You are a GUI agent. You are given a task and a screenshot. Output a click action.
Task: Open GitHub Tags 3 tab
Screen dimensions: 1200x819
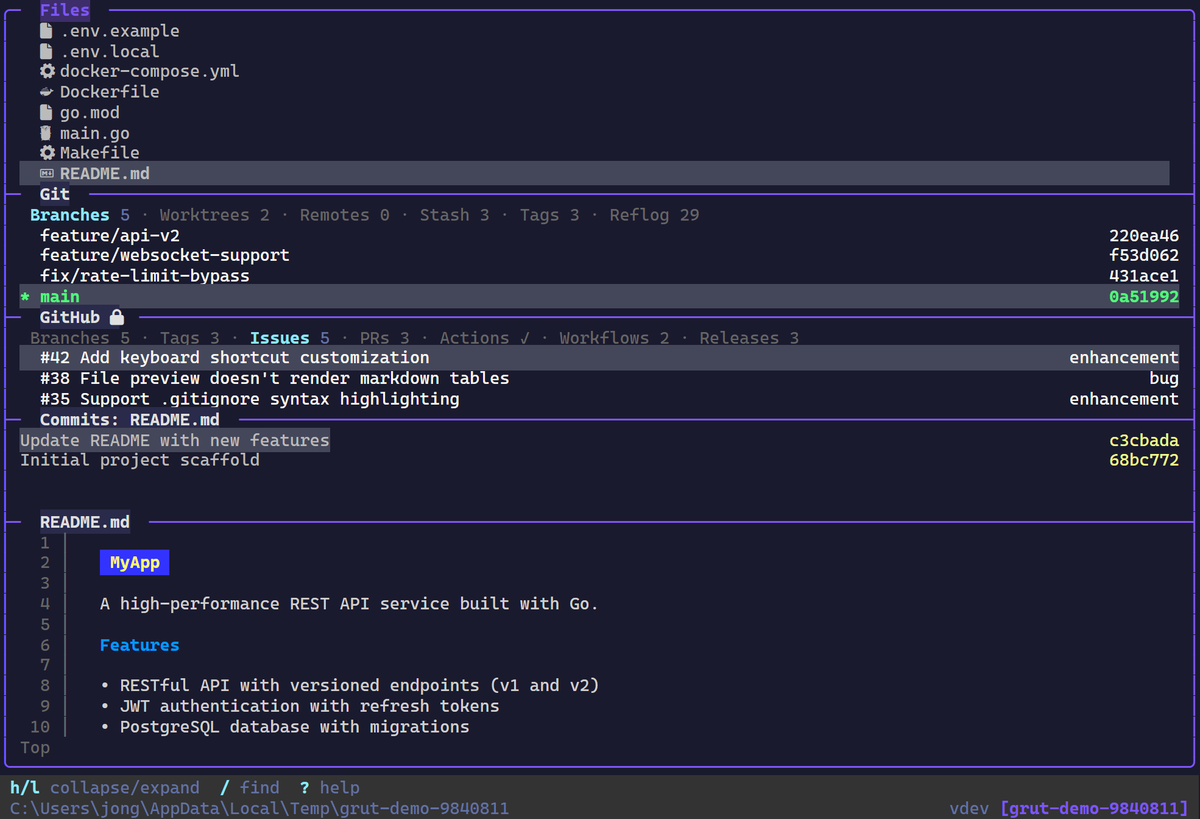[190, 338]
